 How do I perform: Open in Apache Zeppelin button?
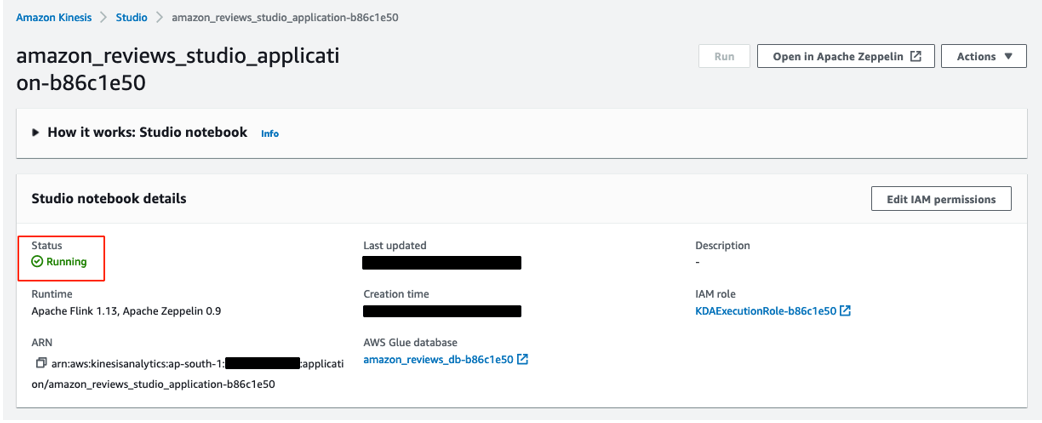(x=846, y=56)
